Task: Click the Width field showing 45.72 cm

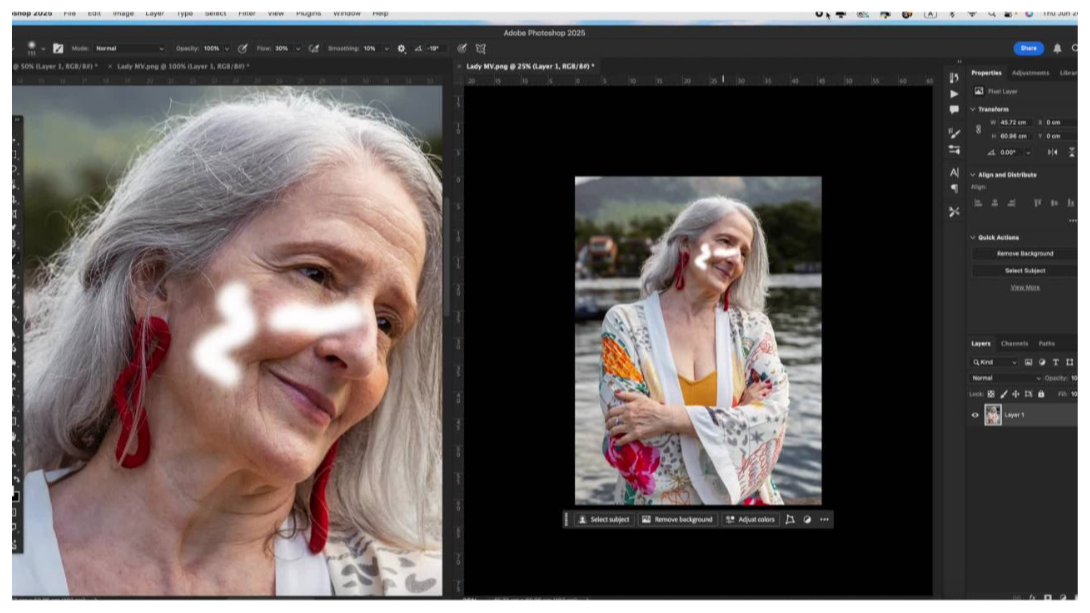Action: (x=1014, y=122)
